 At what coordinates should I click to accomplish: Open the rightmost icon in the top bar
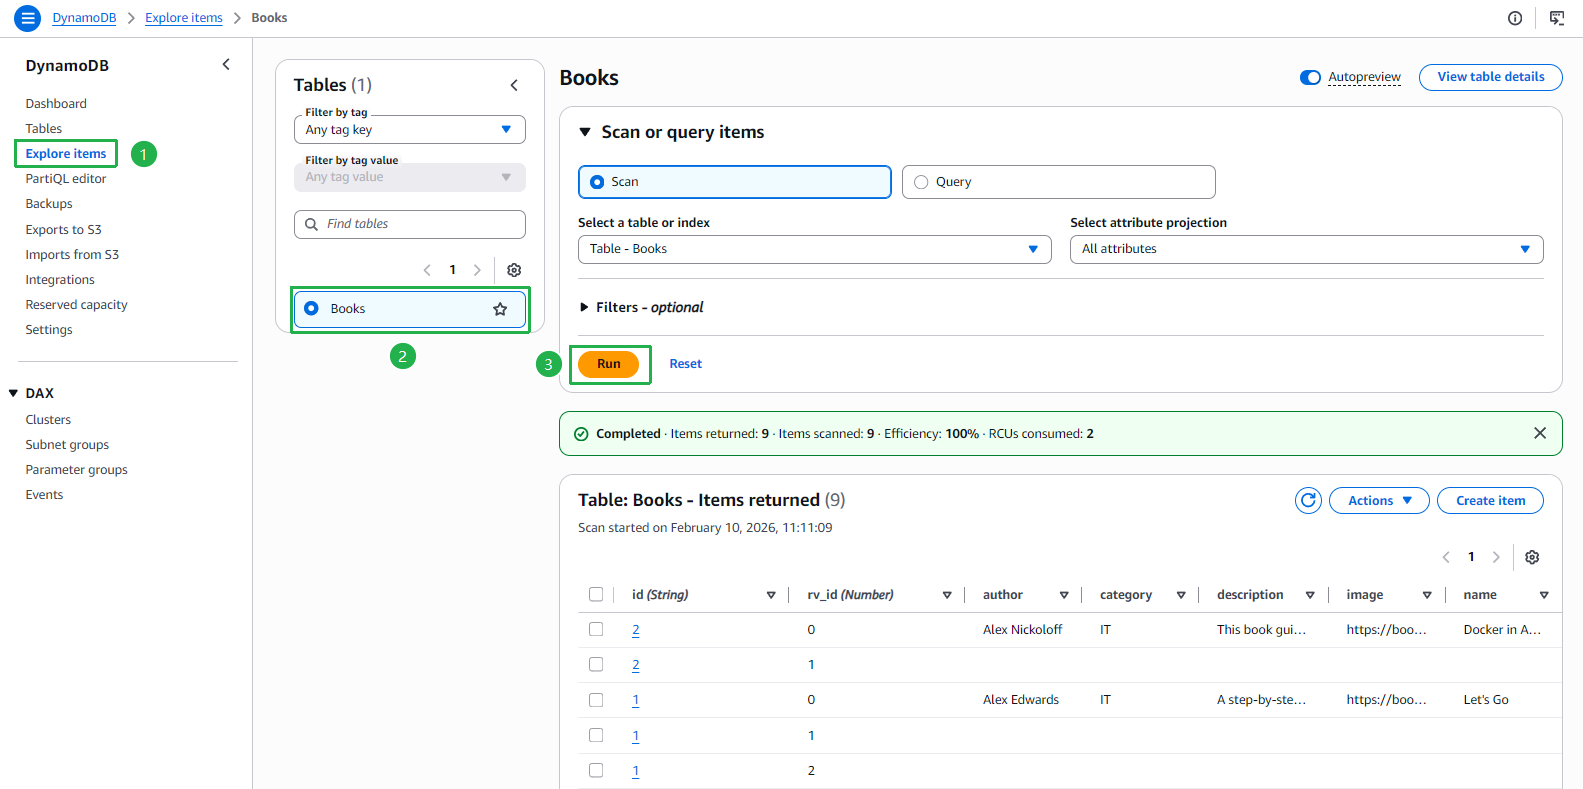pos(1557,18)
